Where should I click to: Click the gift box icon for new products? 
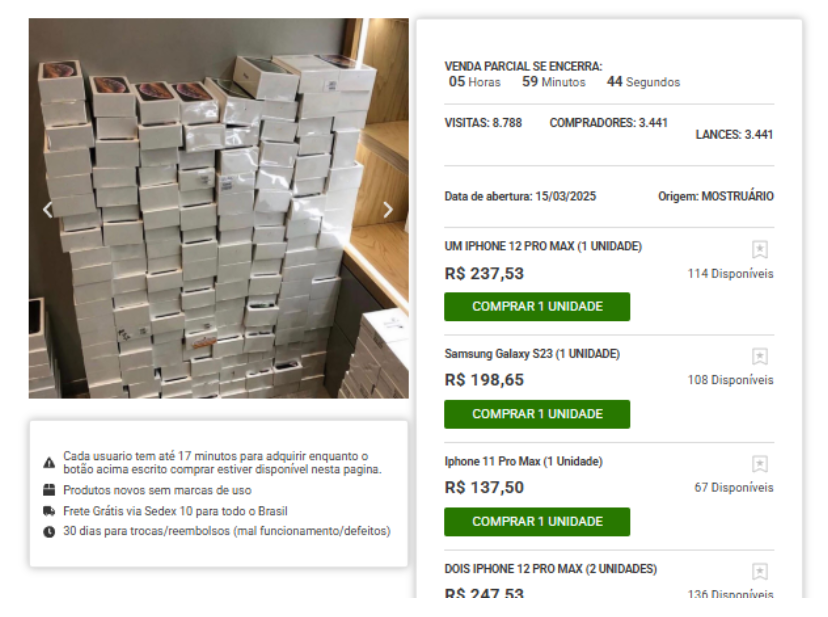[49, 491]
